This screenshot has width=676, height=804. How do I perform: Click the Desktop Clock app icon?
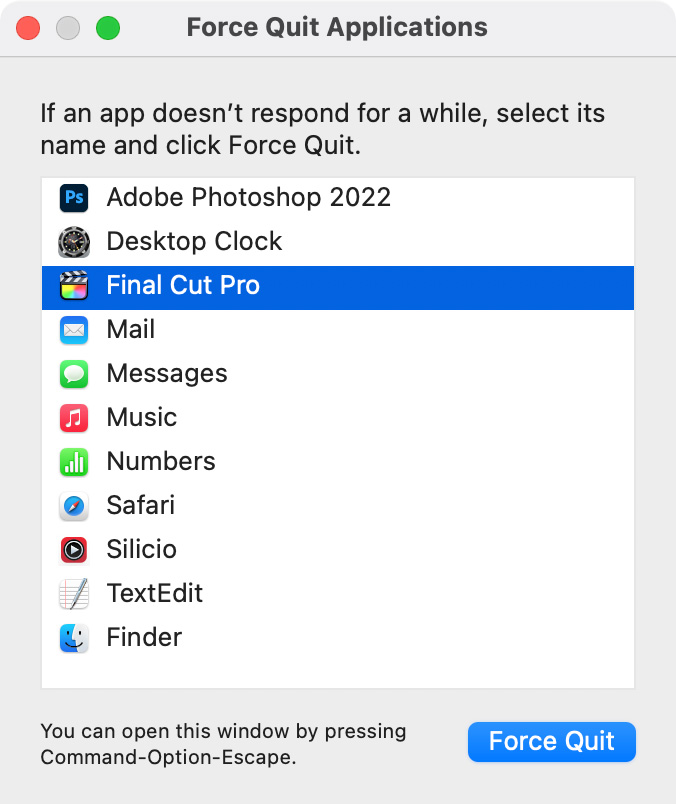point(74,242)
